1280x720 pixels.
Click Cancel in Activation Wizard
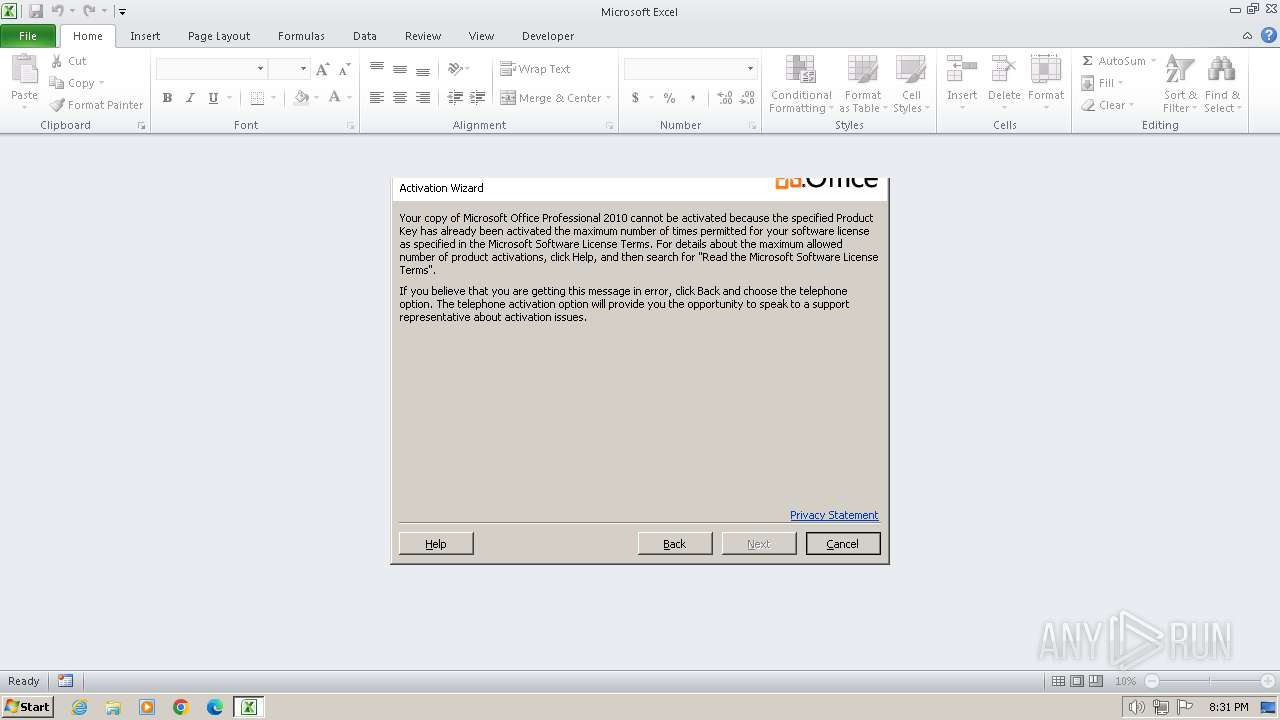[x=843, y=543]
